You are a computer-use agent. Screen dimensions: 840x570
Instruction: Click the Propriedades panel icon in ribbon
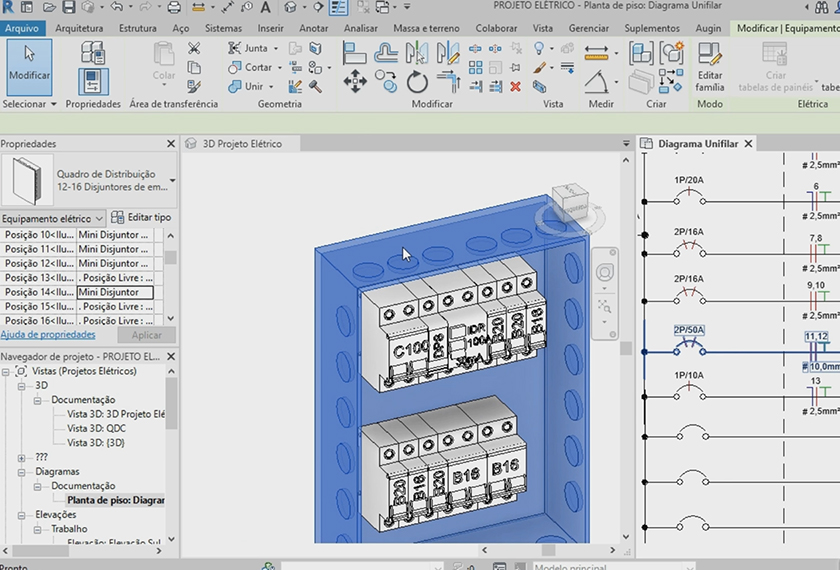93,82
